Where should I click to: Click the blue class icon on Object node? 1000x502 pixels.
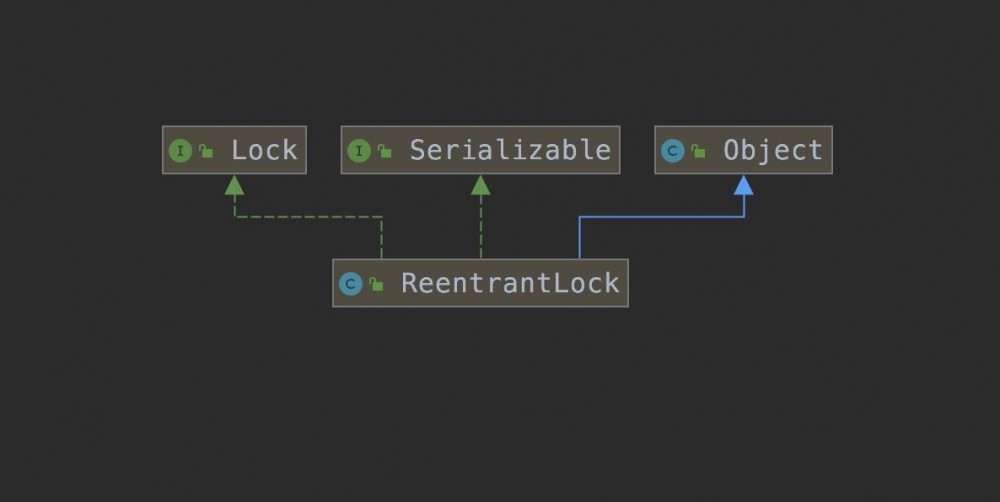[672, 151]
